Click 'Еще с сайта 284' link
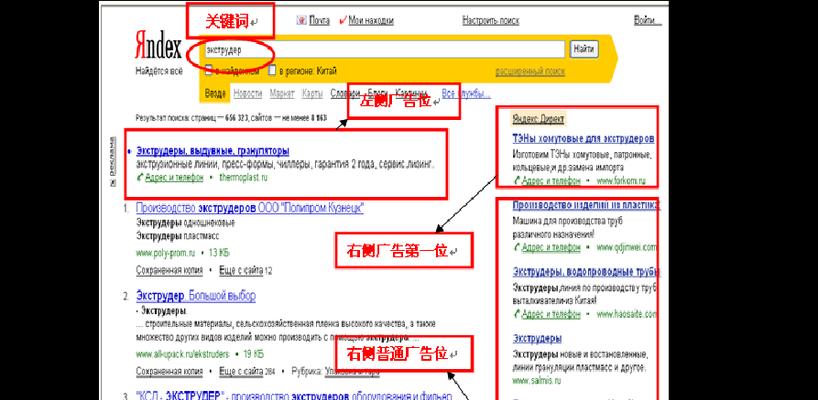818x400 pixels. click(x=247, y=372)
